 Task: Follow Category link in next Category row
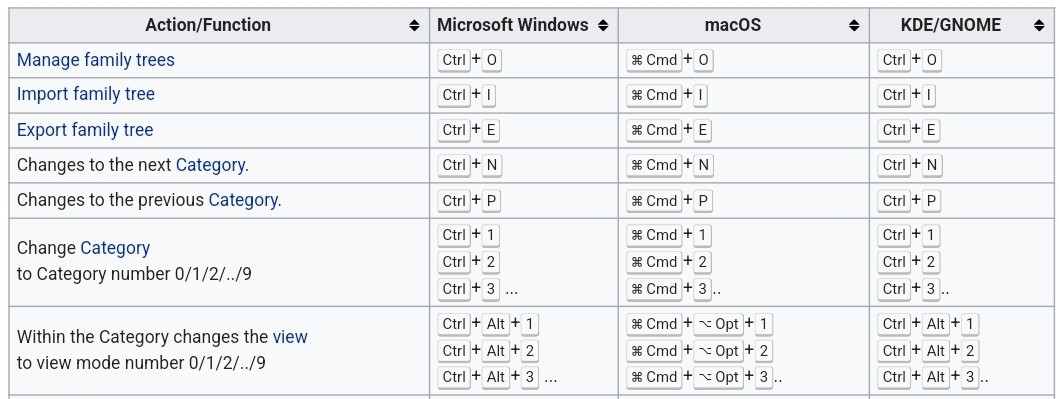point(210,165)
